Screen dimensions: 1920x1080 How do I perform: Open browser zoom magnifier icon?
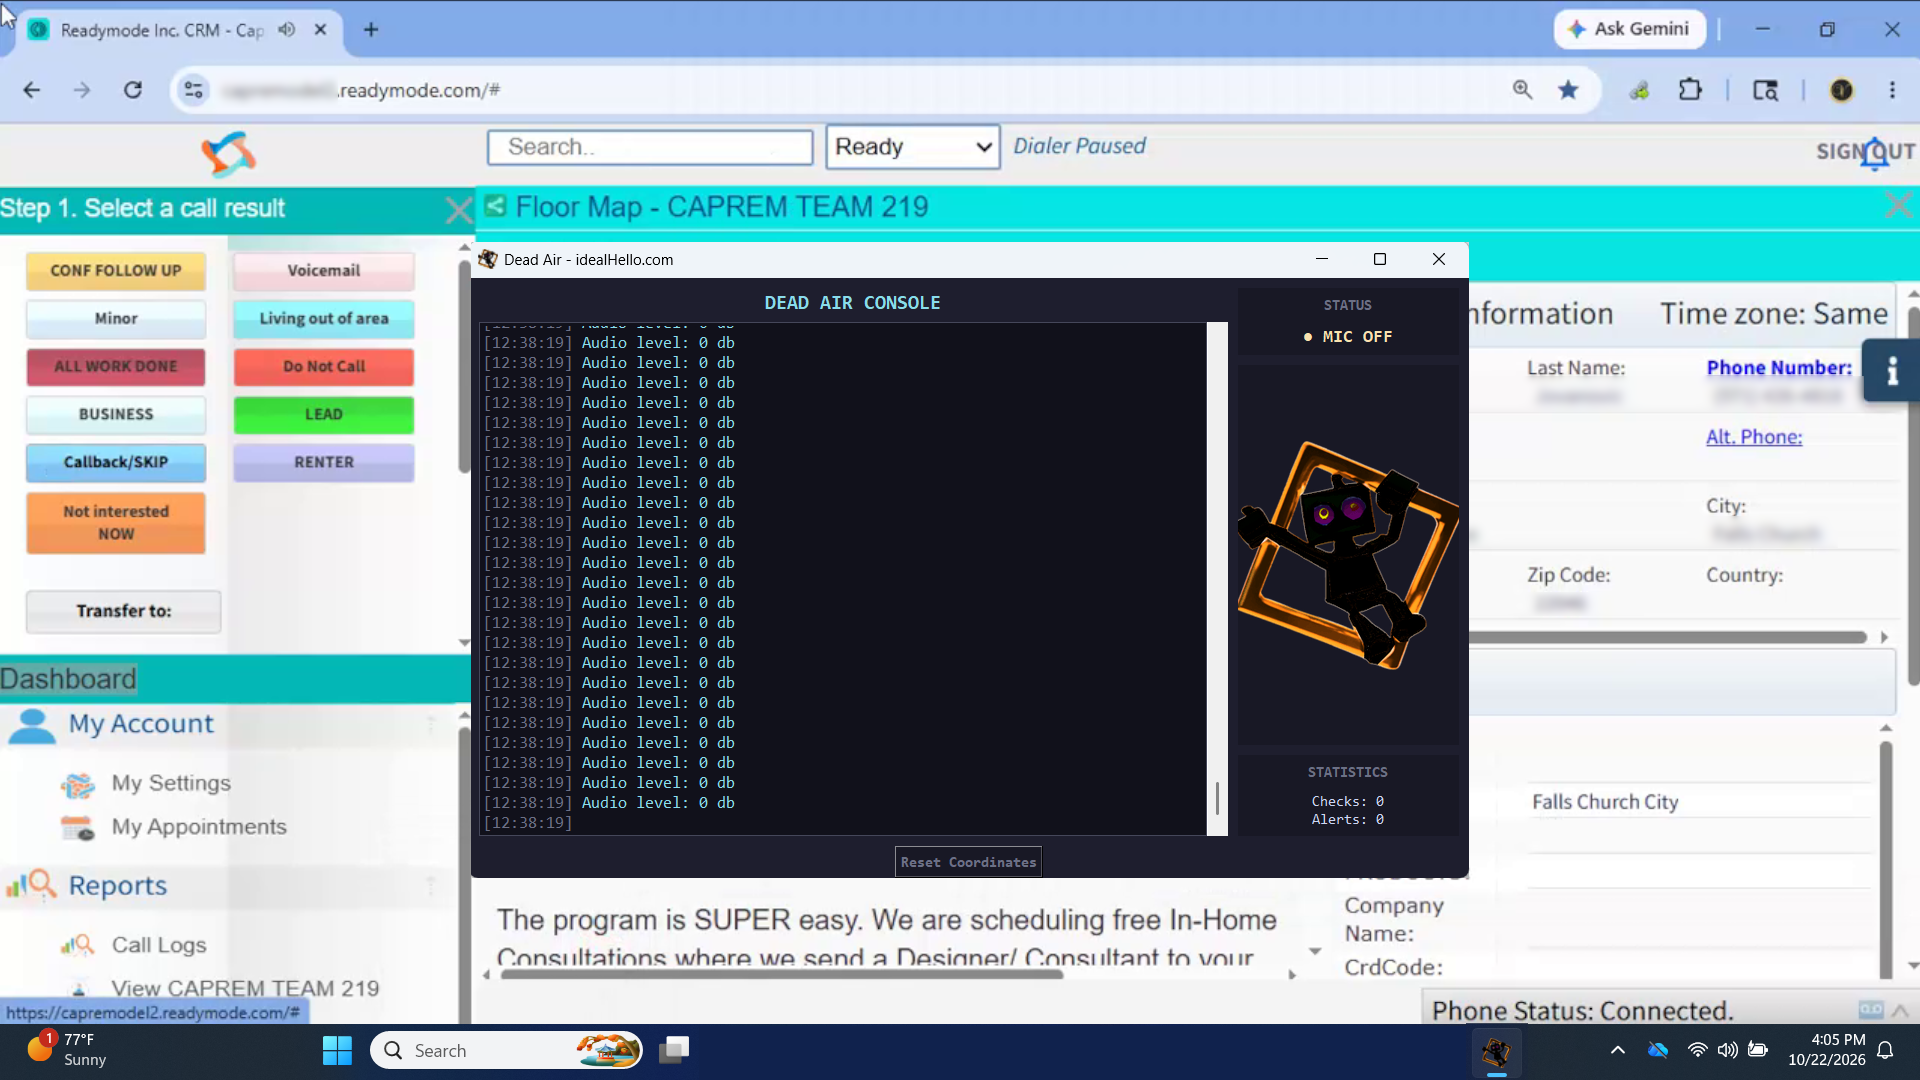coord(1522,90)
